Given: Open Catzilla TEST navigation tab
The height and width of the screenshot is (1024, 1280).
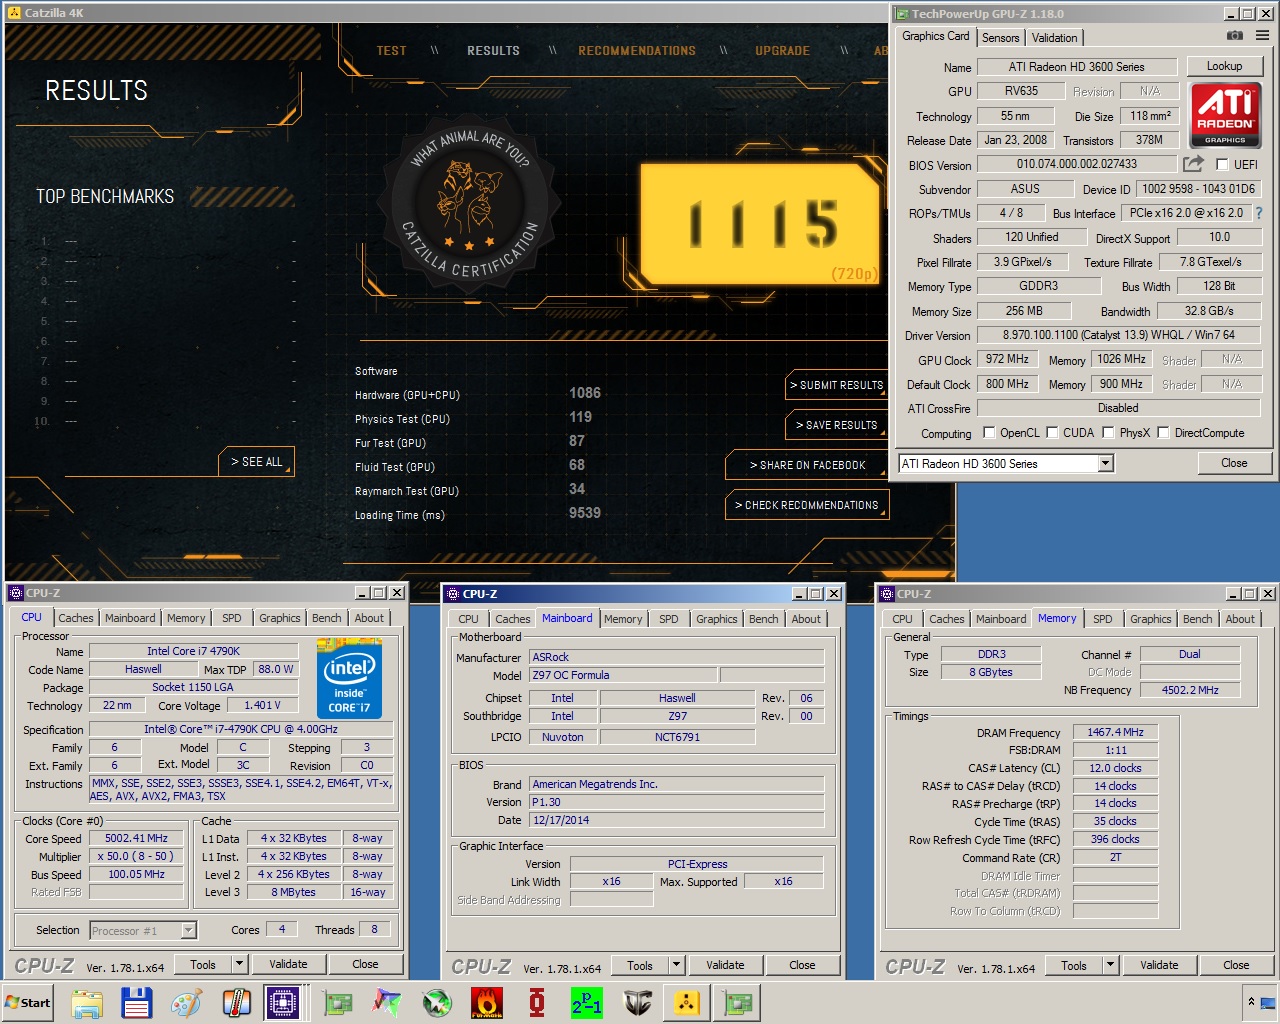Looking at the screenshot, I should pos(391,50).
